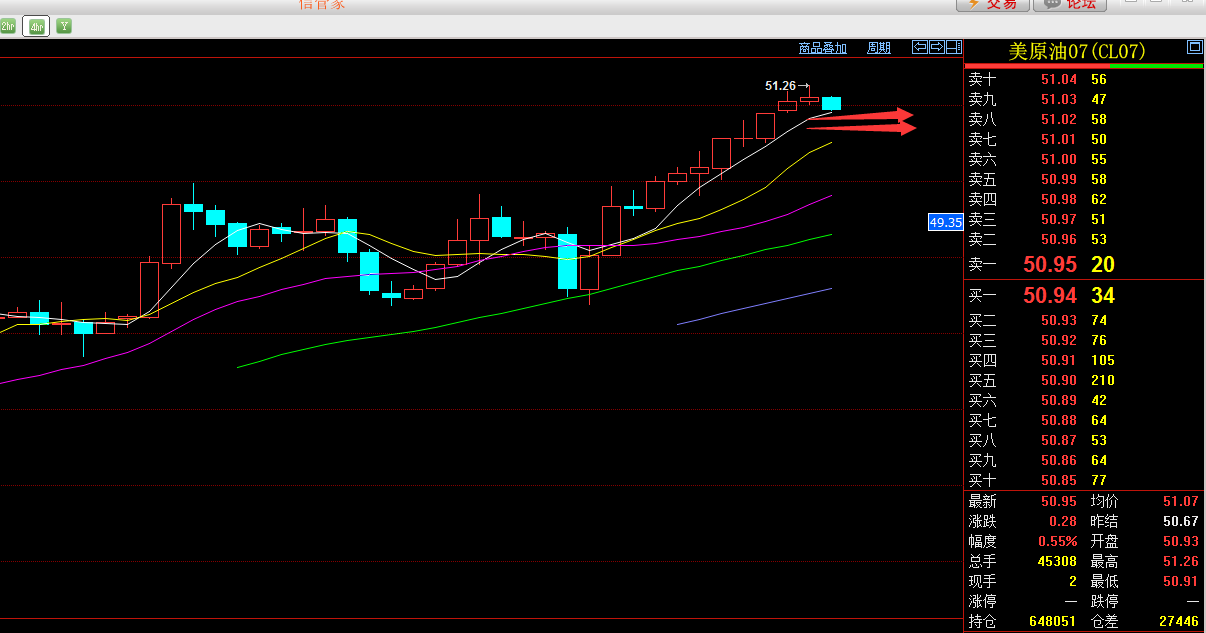This screenshot has width=1206, height=633.
Task: Click the 最低 value 50.91
Action: pyautogui.click(x=1180, y=581)
